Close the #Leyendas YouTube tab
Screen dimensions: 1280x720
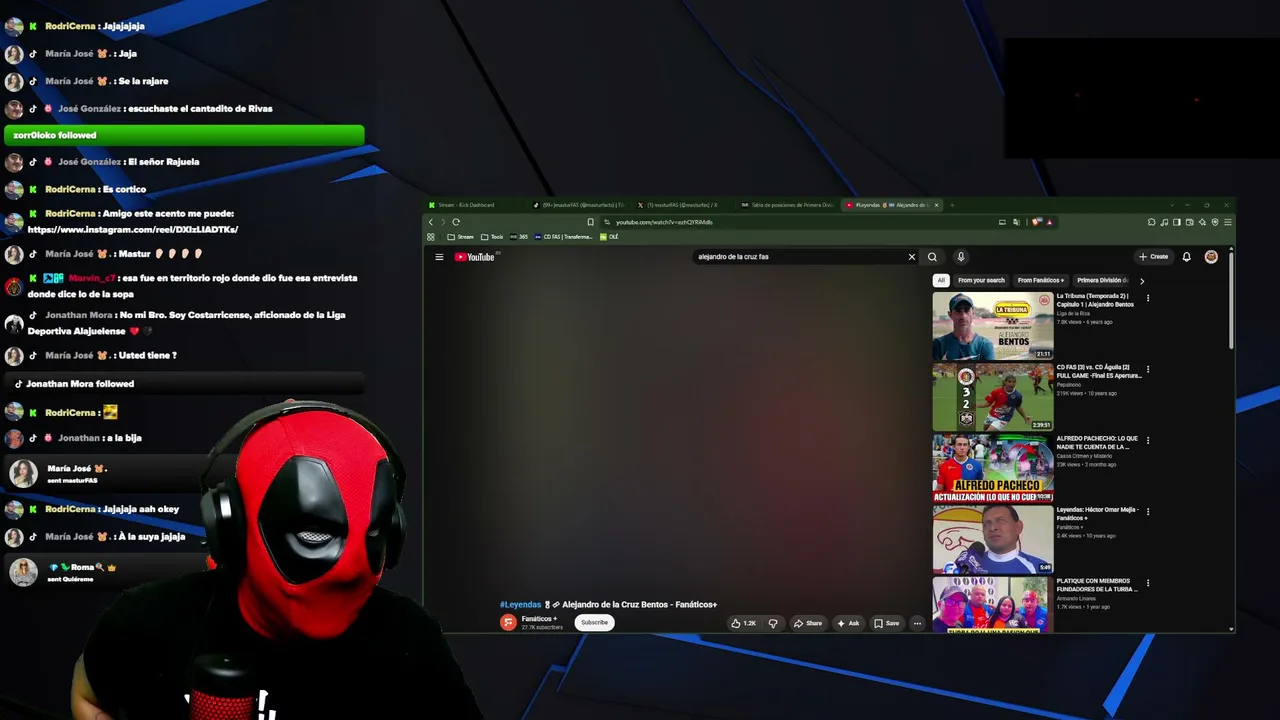point(936,205)
